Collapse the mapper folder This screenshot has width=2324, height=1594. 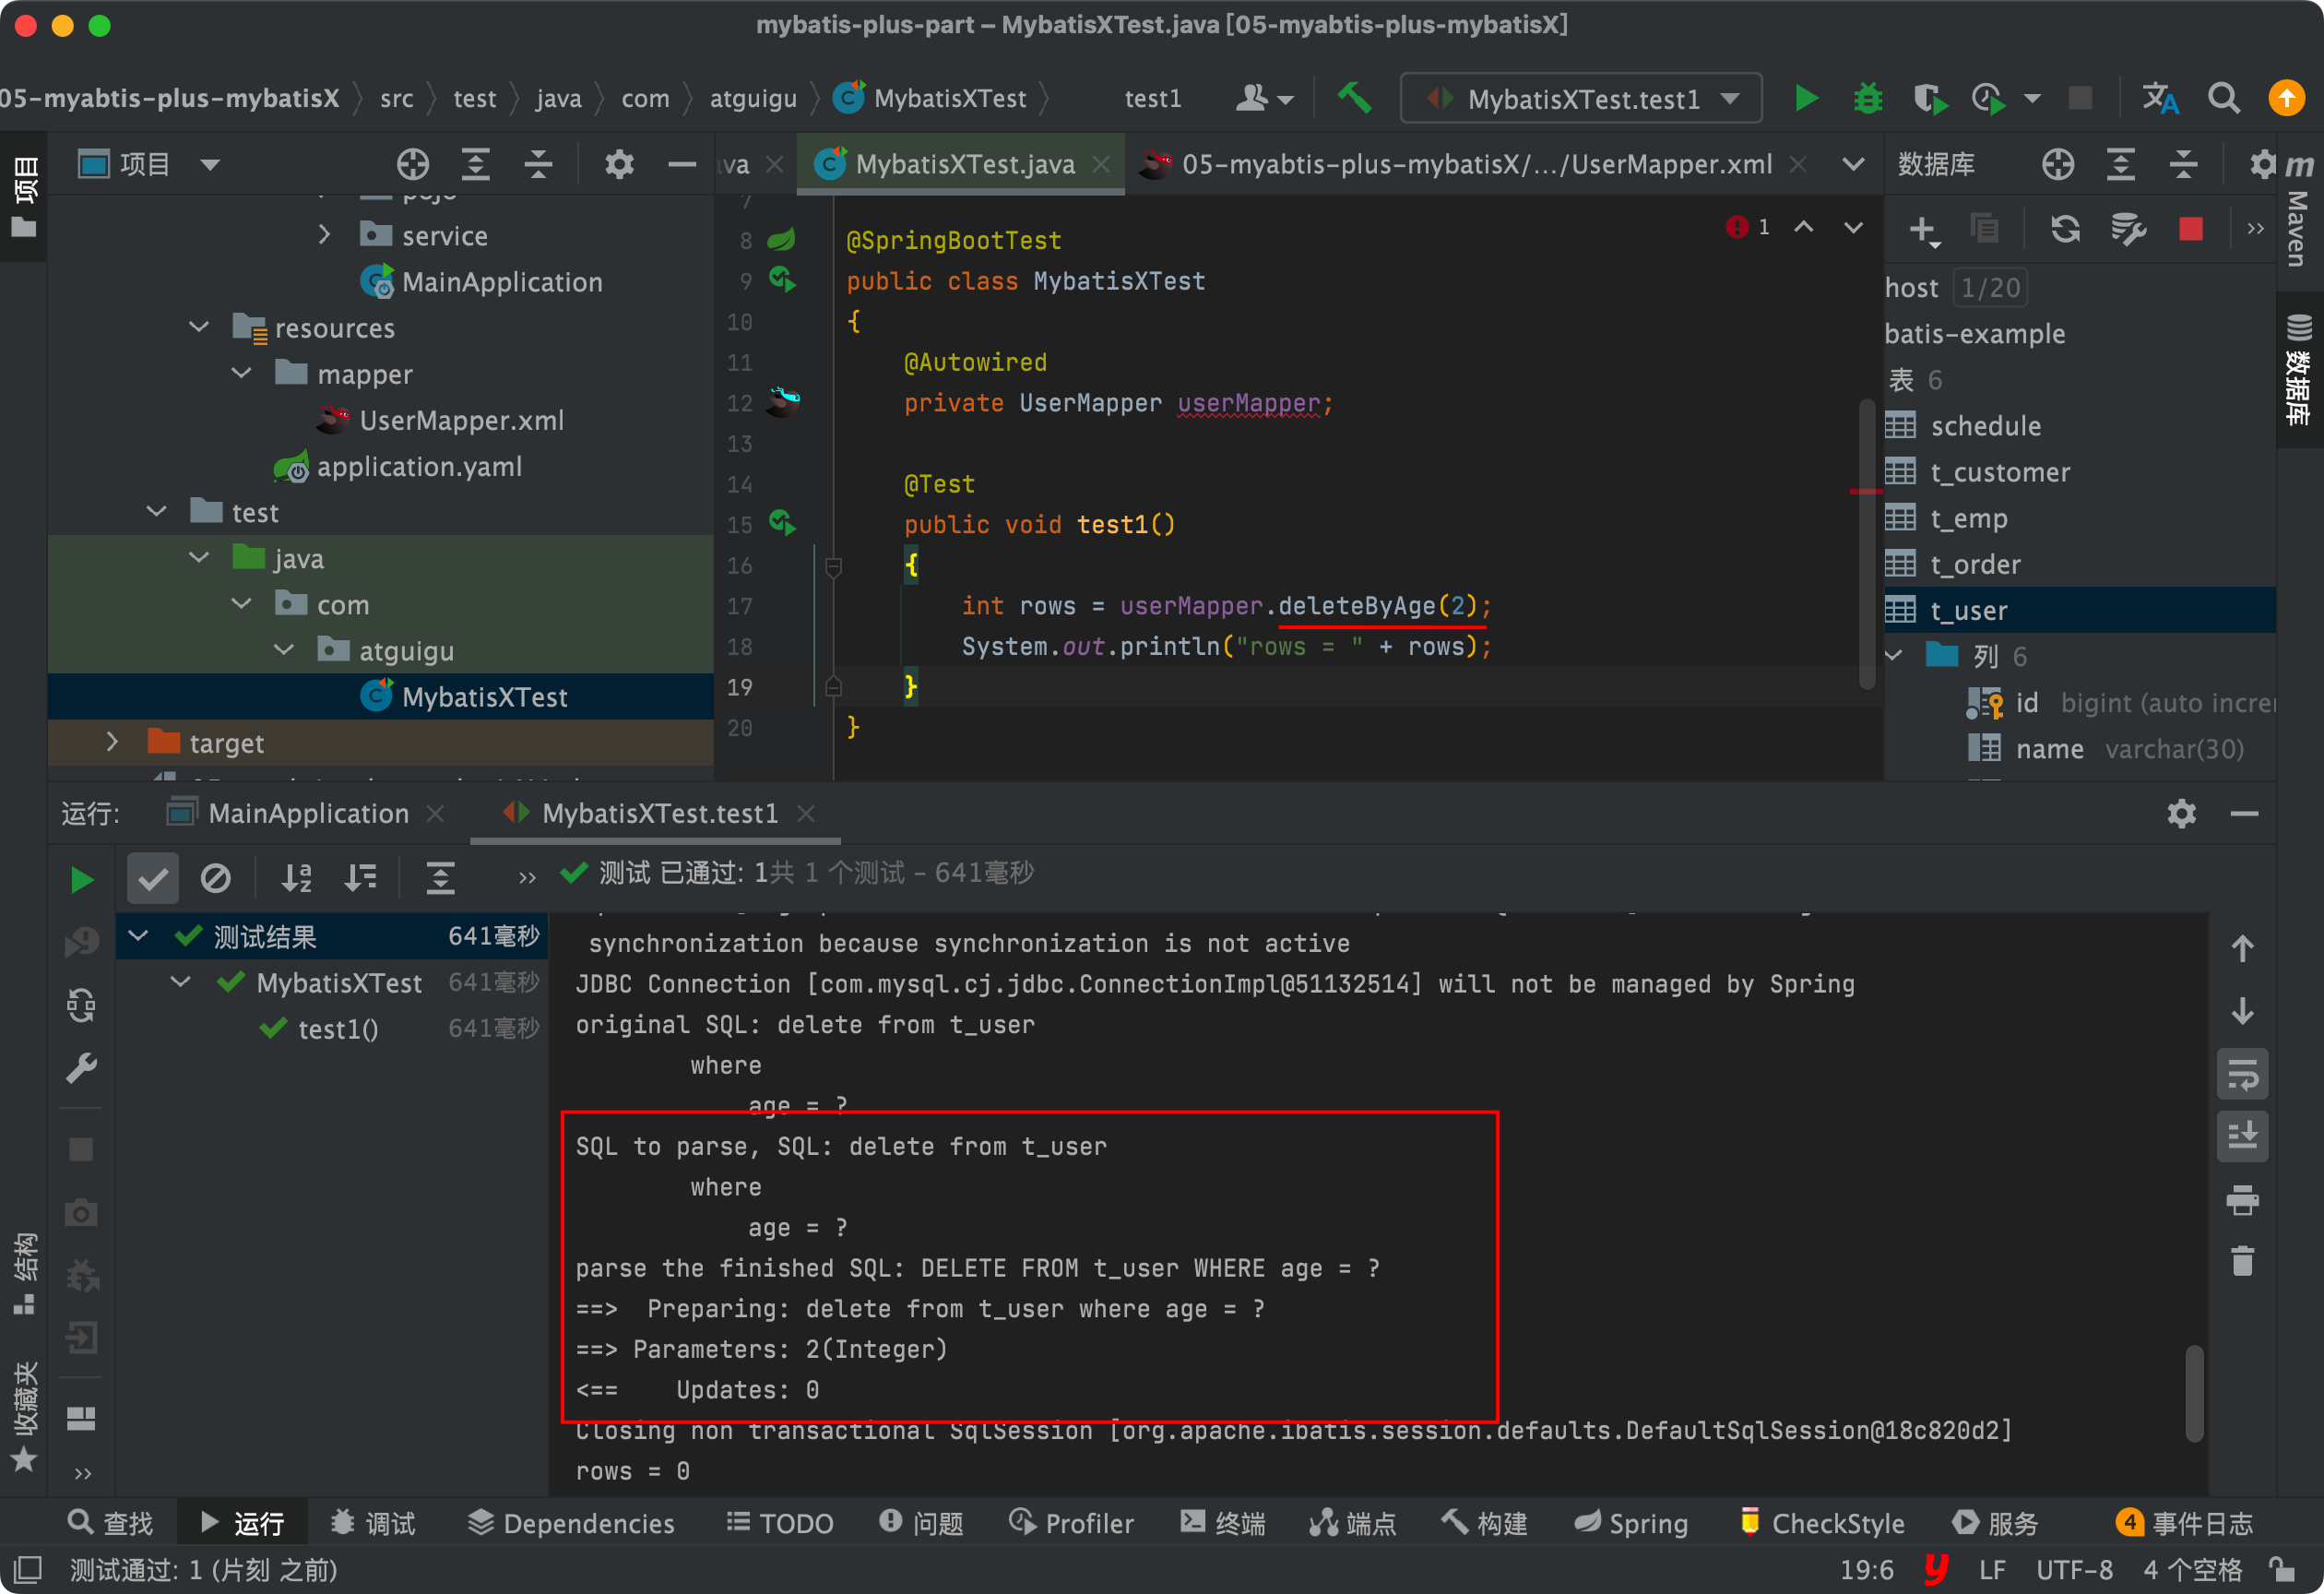(x=241, y=373)
